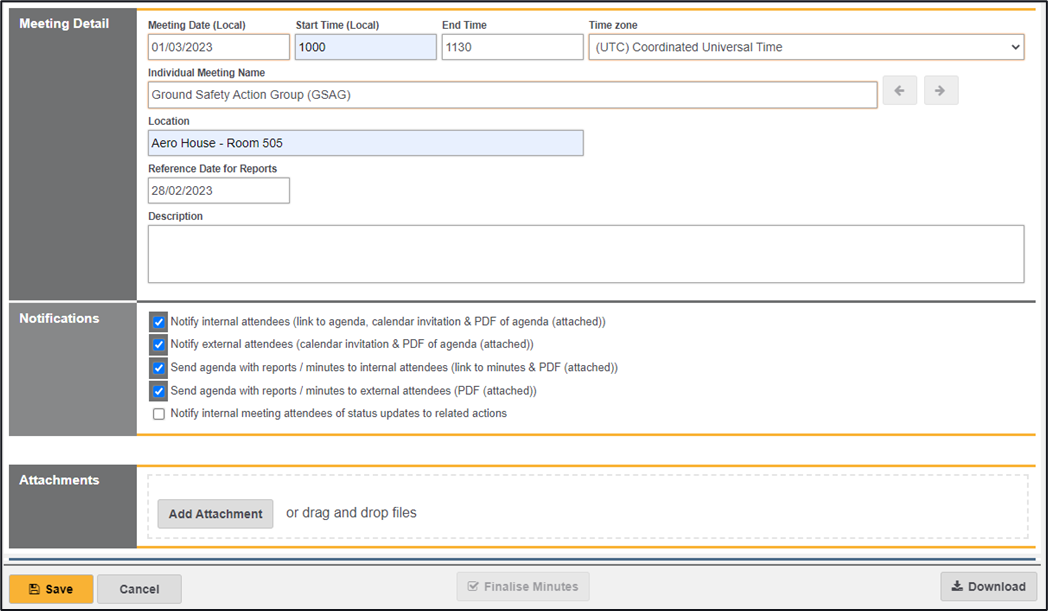Click the Cancel button
The image size is (1048, 611).
click(x=139, y=589)
